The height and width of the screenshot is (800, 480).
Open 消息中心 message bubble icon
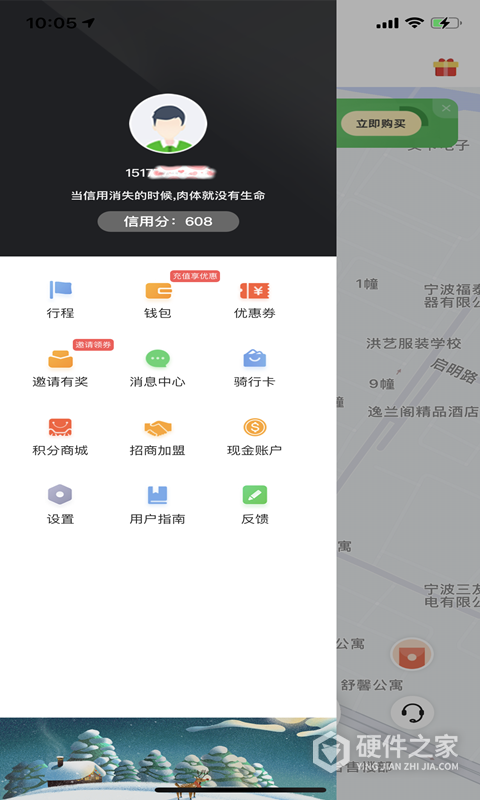pyautogui.click(x=158, y=359)
